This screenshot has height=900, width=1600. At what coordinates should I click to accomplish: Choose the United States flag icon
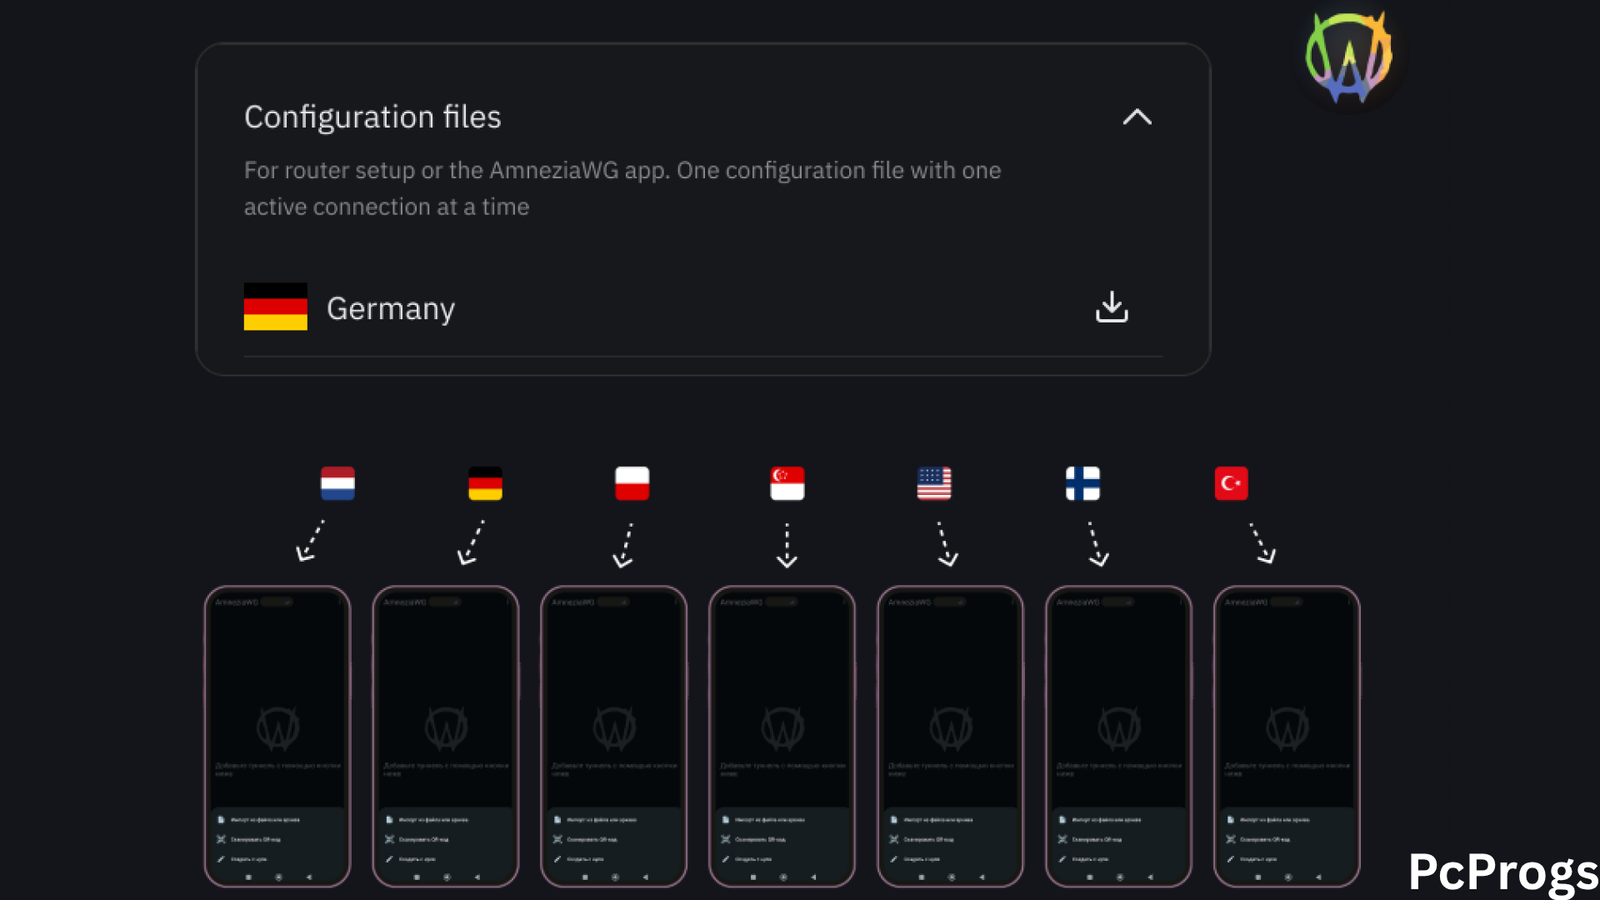(934, 483)
